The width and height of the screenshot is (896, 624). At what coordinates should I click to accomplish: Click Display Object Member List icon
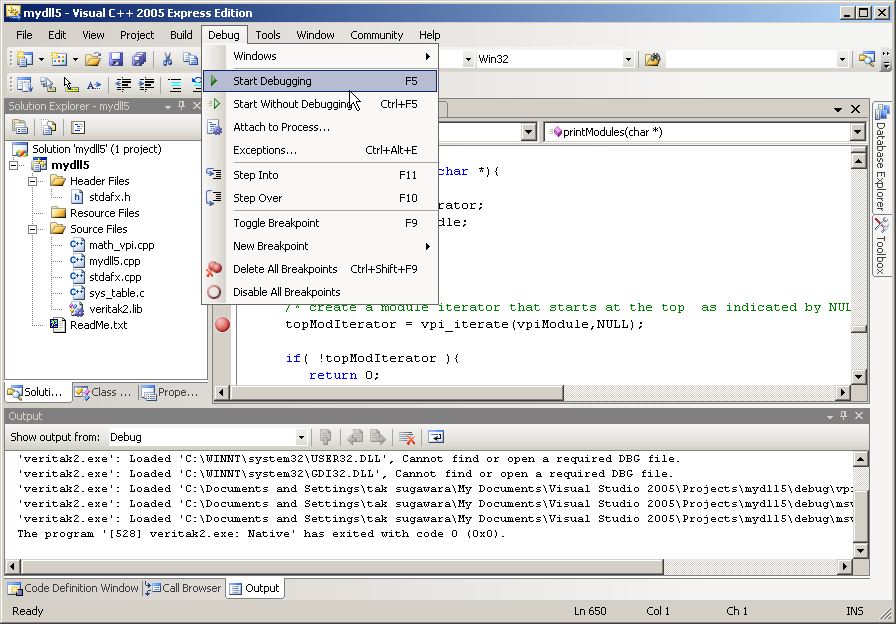(25, 85)
